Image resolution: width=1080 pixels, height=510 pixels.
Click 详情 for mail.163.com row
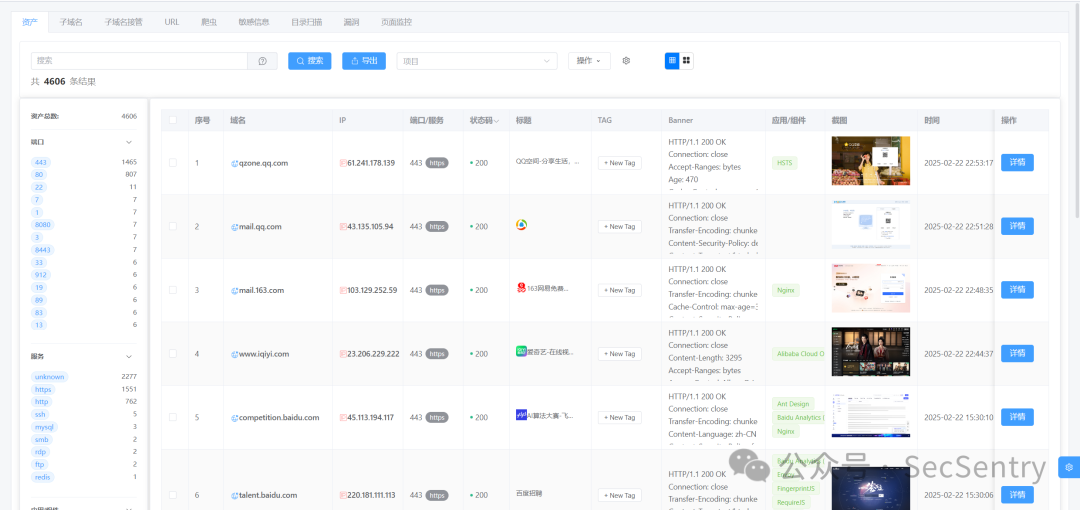pyautogui.click(x=1017, y=290)
